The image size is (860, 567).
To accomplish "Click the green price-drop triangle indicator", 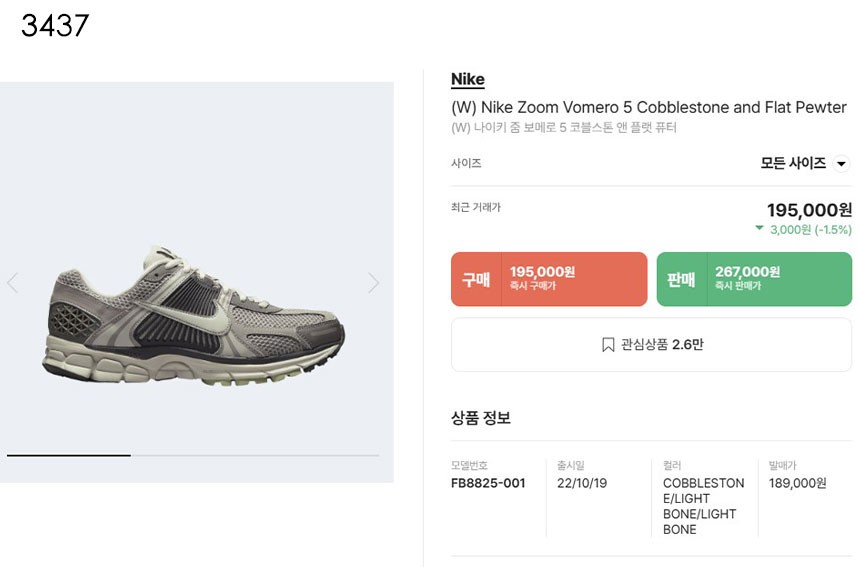I will [760, 229].
